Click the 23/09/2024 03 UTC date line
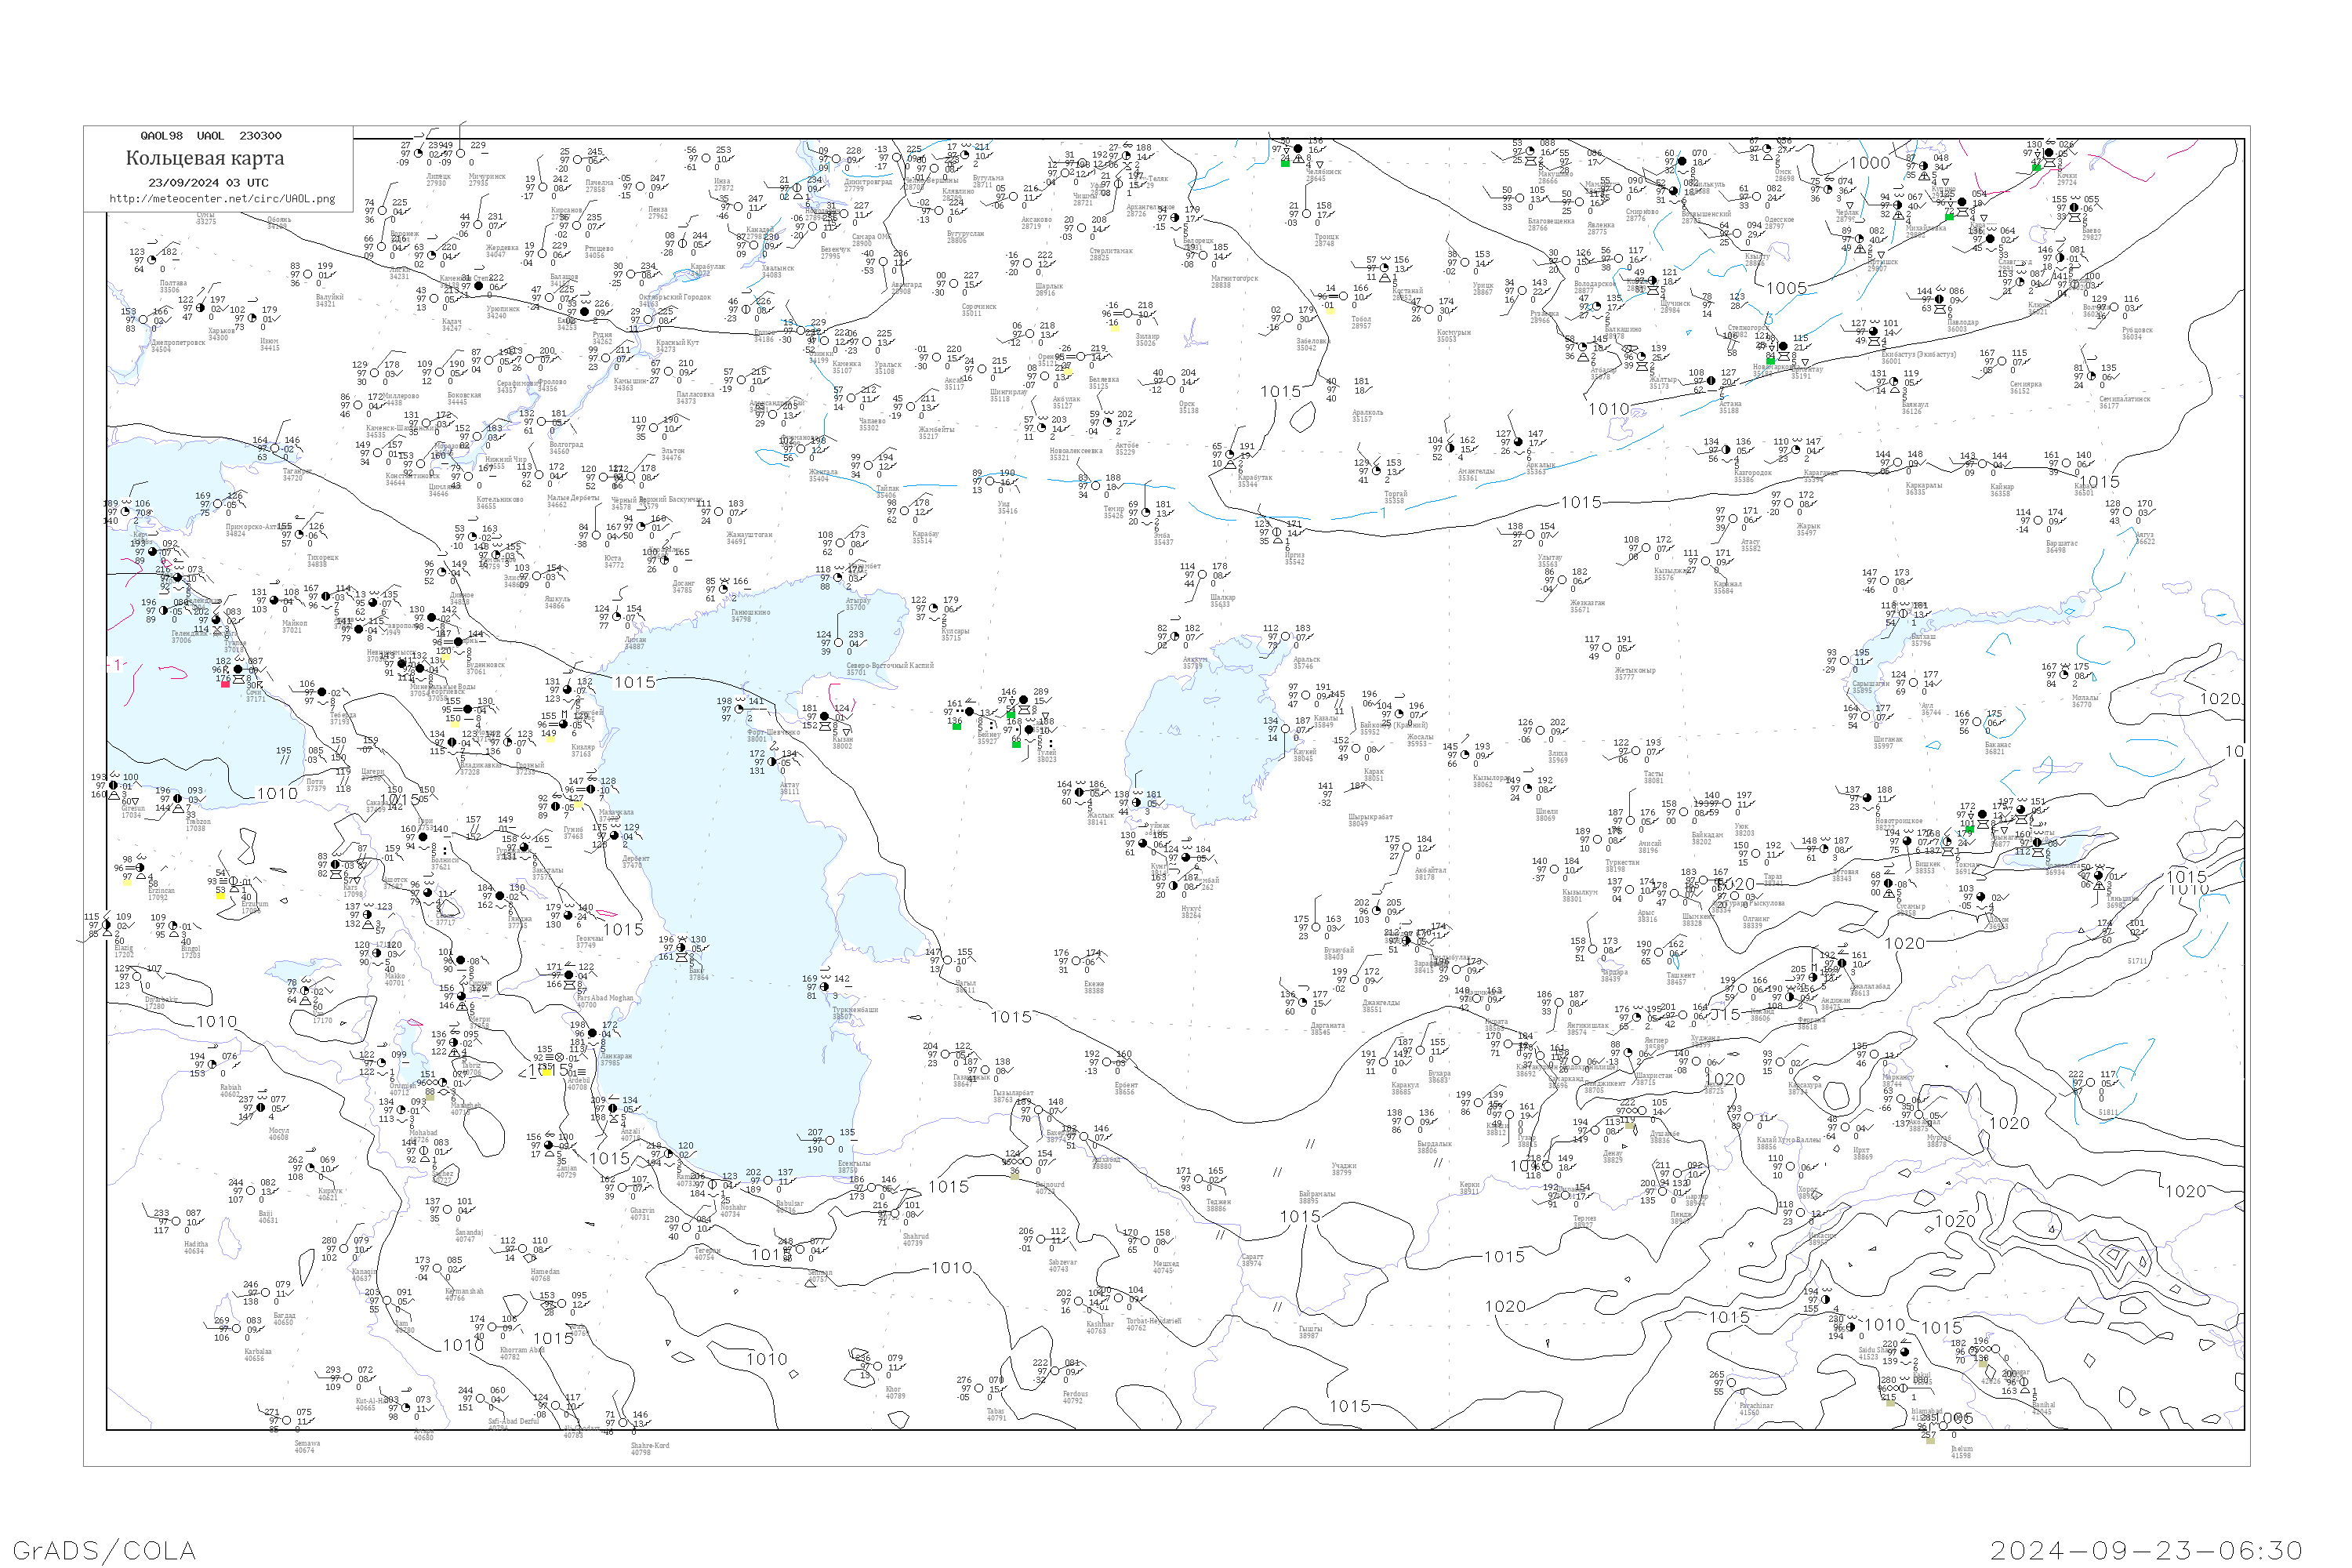Image resolution: width=2352 pixels, height=1568 pixels. (x=208, y=183)
